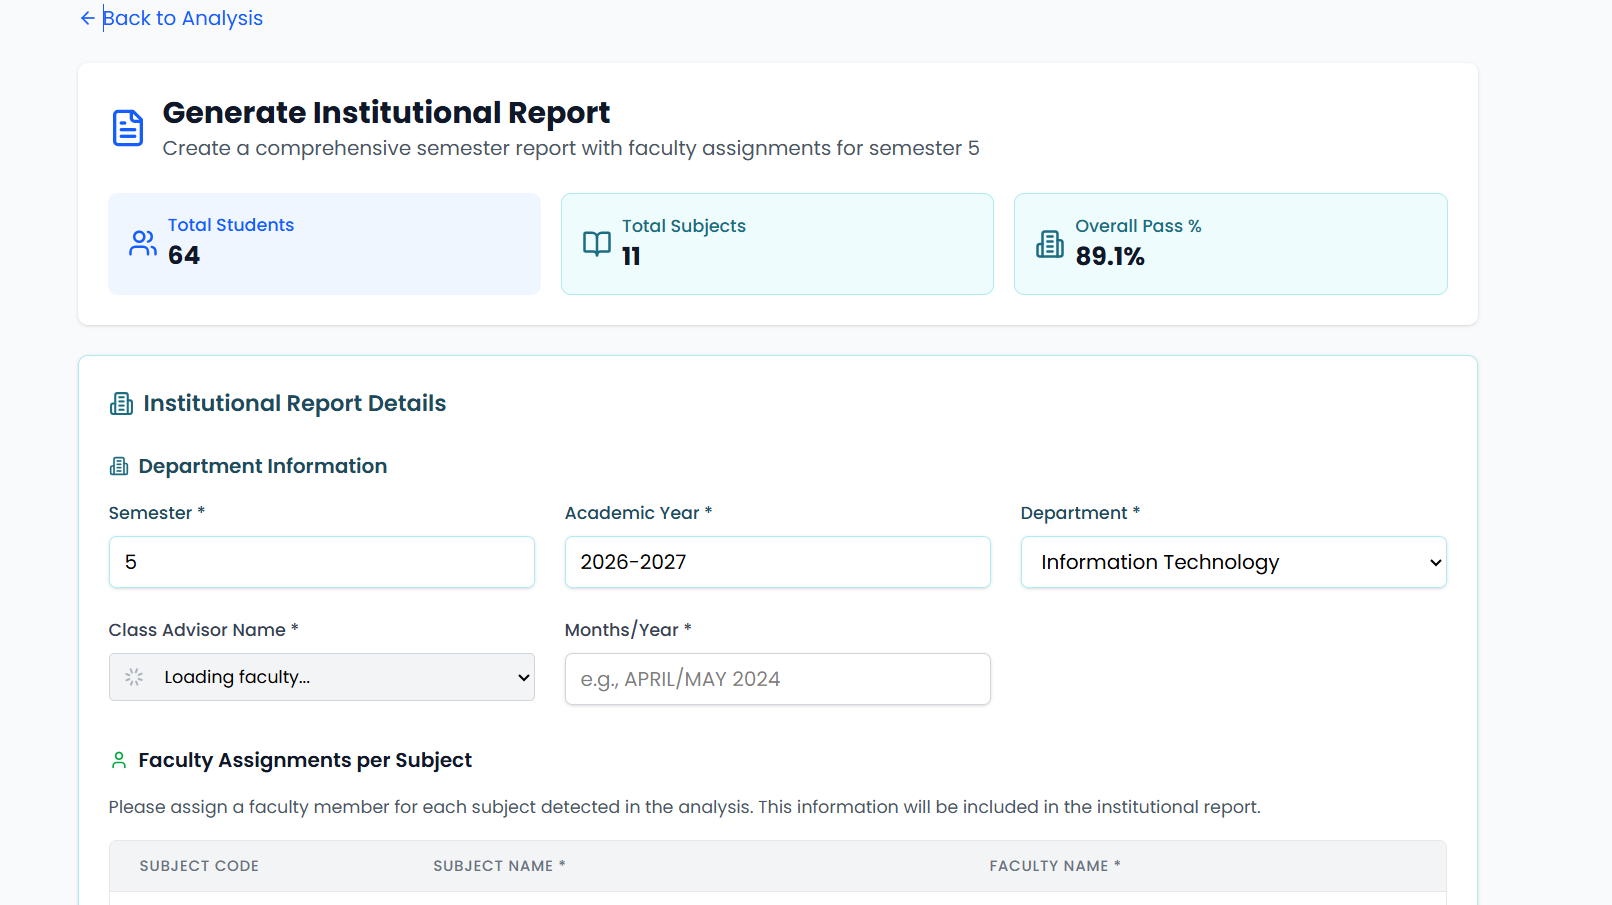
Task: Click the Total Subjects value 11
Action: 631,256
